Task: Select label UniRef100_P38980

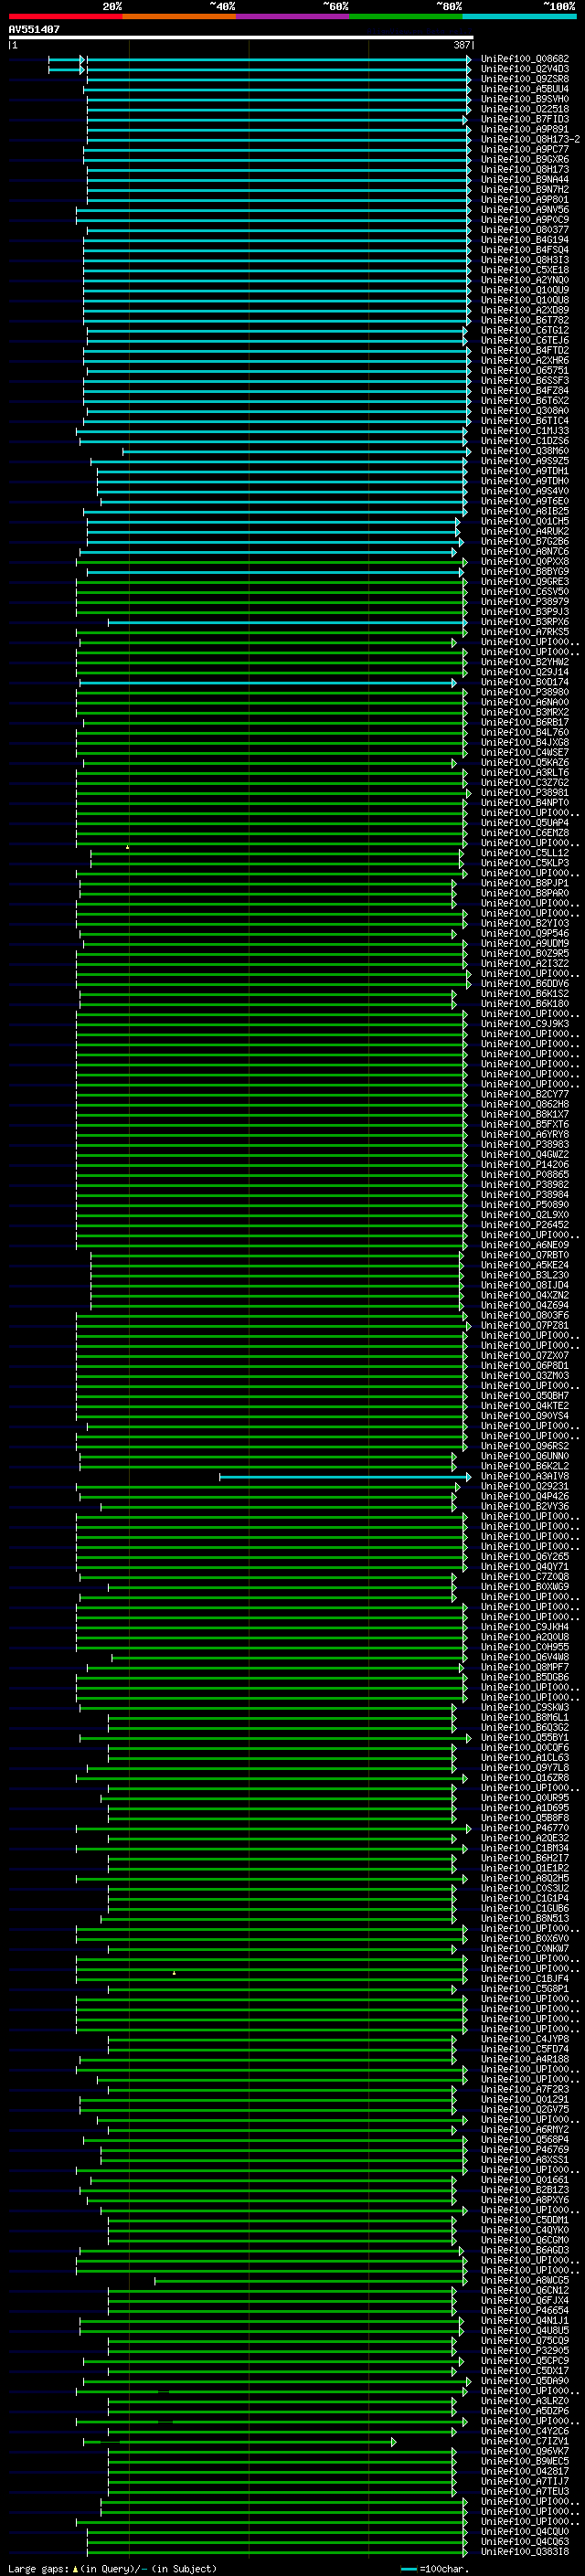Action: [x=524, y=692]
